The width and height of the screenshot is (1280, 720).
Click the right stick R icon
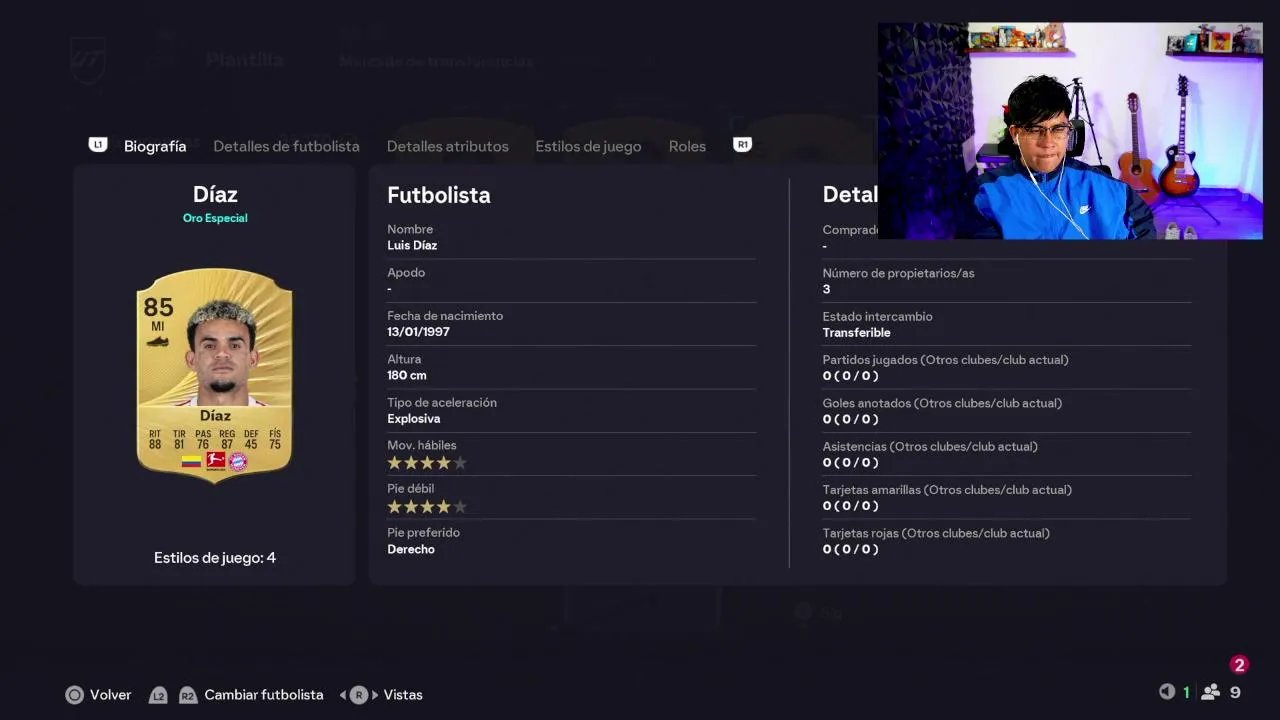click(x=359, y=695)
